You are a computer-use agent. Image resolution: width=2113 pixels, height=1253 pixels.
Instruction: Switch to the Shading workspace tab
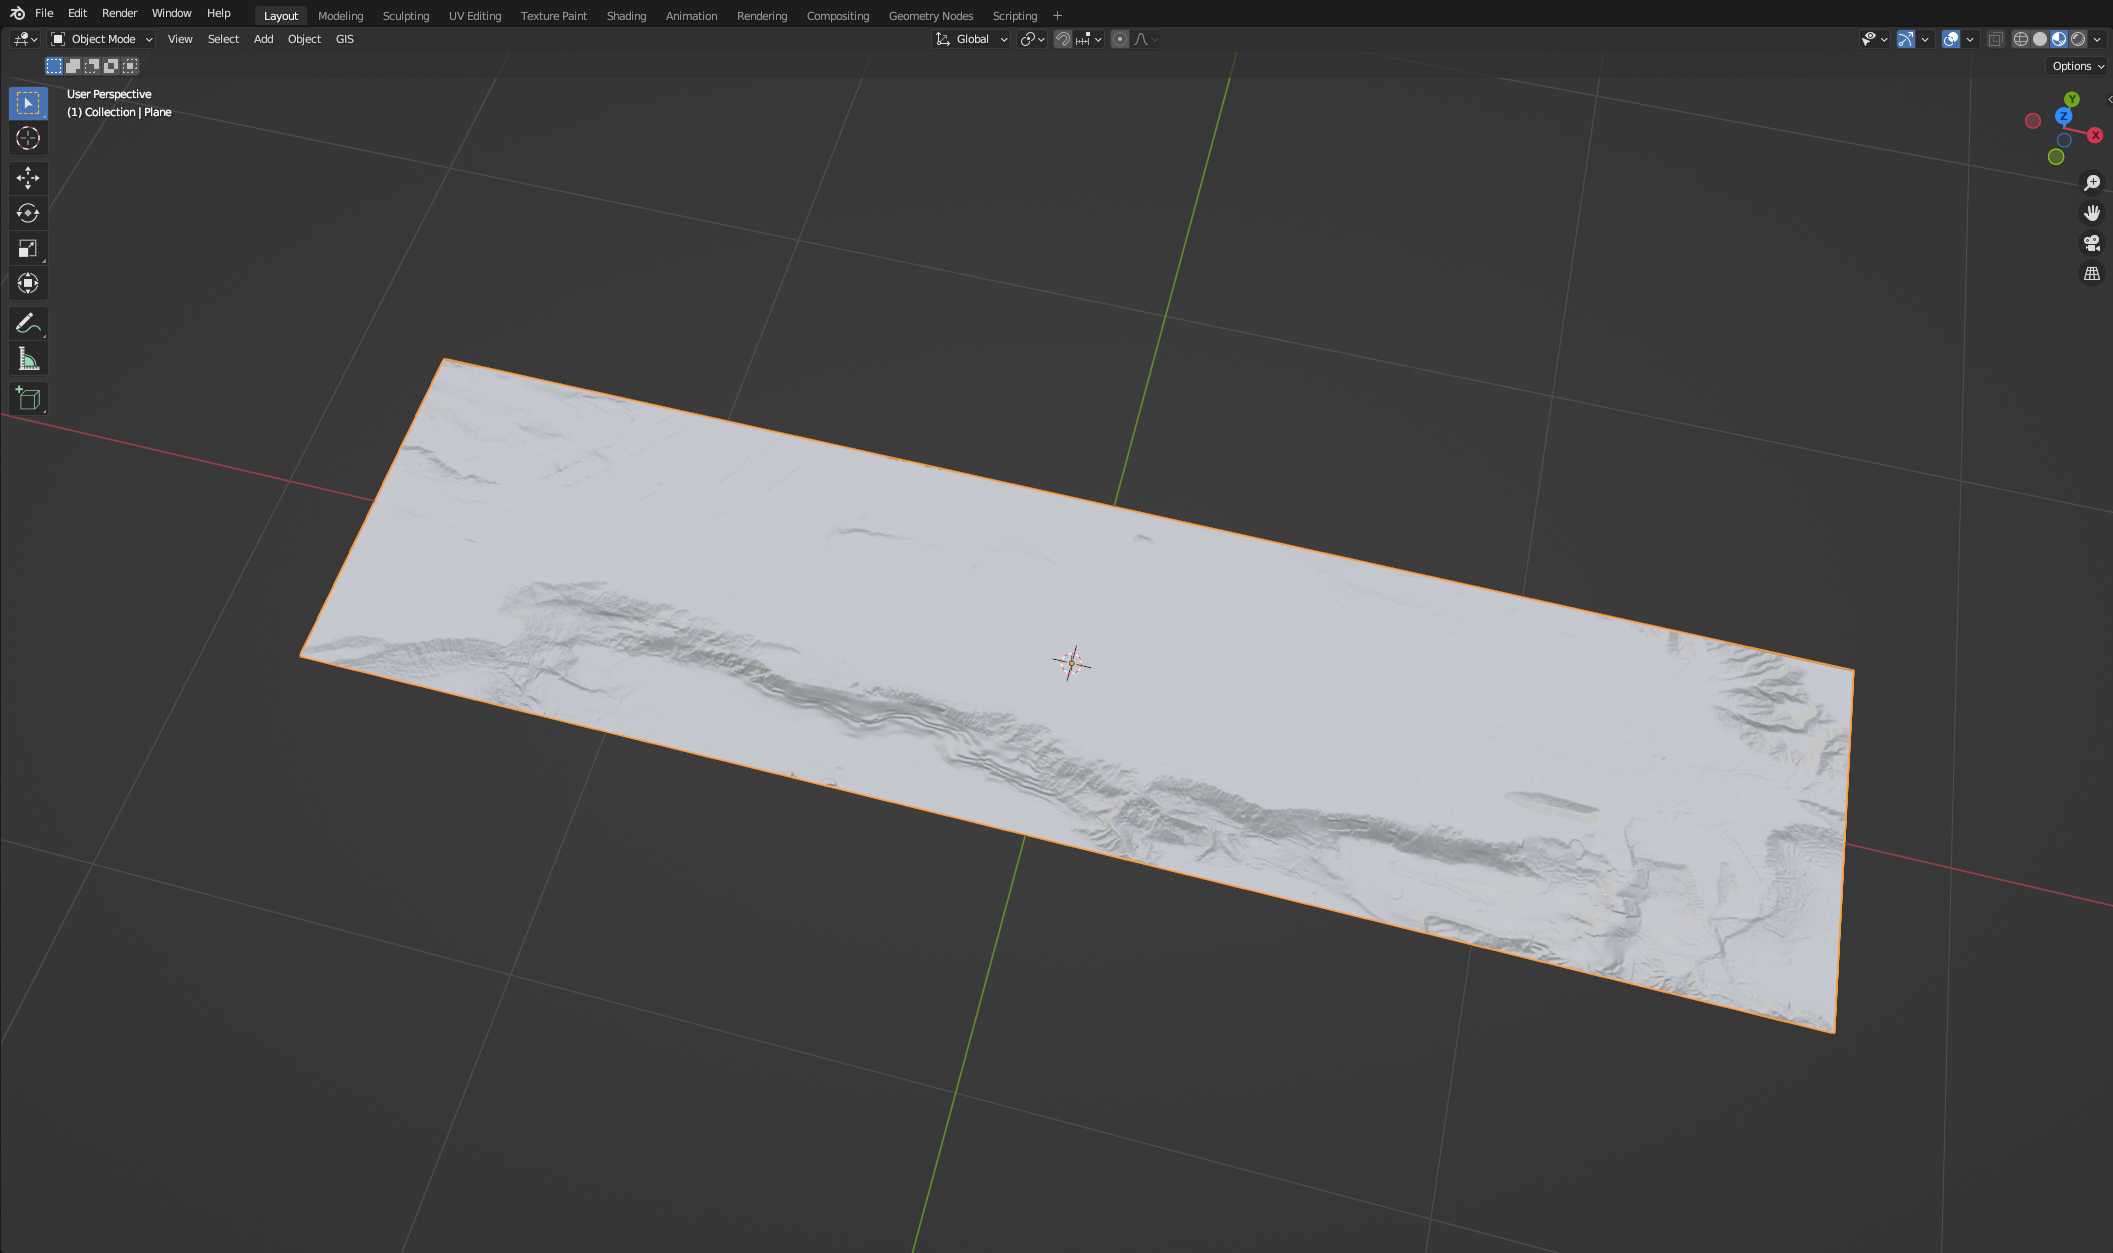click(626, 15)
